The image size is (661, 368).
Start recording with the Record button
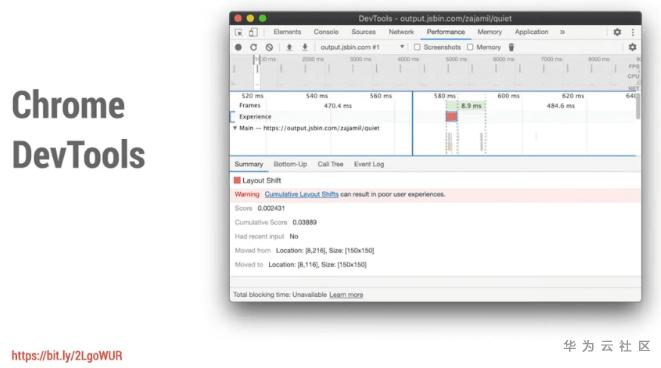(x=238, y=47)
